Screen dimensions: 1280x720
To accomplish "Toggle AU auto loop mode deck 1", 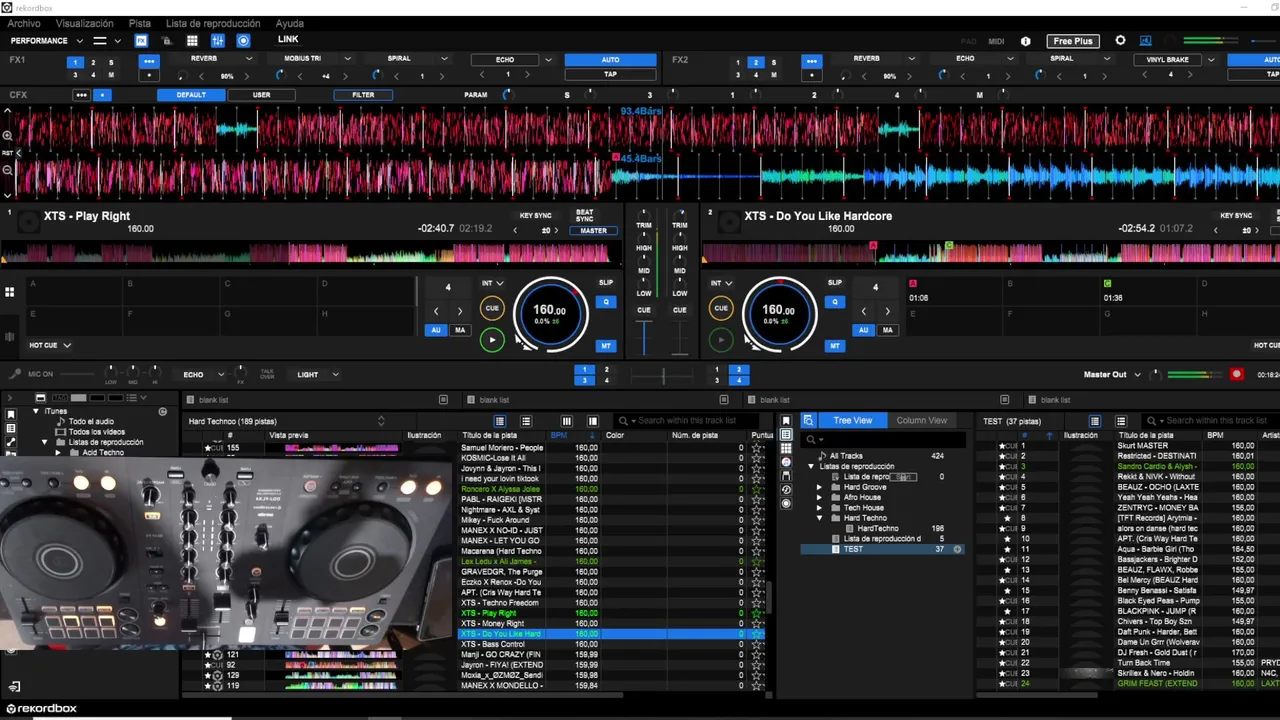I will point(436,330).
